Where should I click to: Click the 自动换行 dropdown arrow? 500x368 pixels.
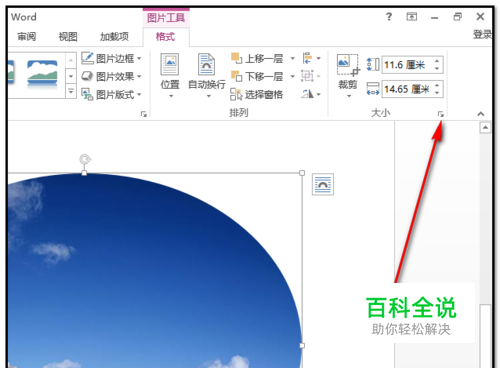click(209, 96)
